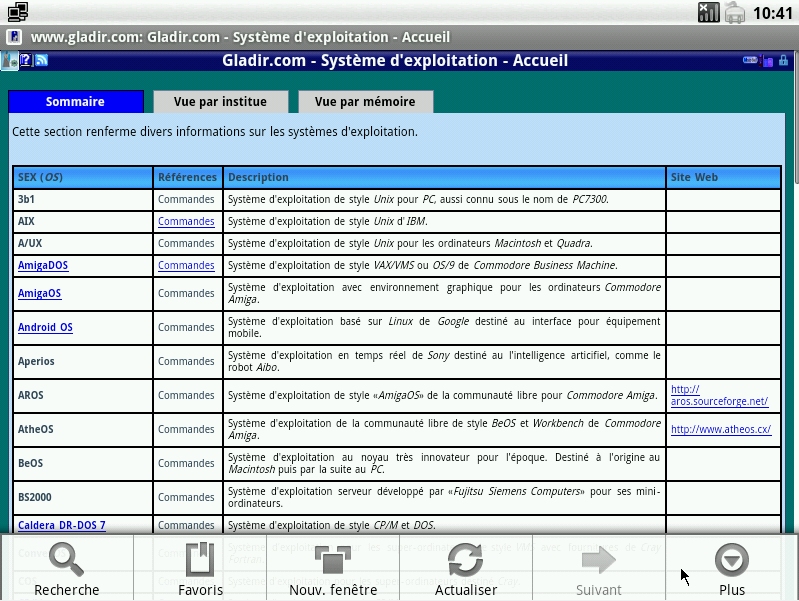The width and height of the screenshot is (799, 601).
Task: Click Commandes link in AIX row
Action: [x=186, y=221]
